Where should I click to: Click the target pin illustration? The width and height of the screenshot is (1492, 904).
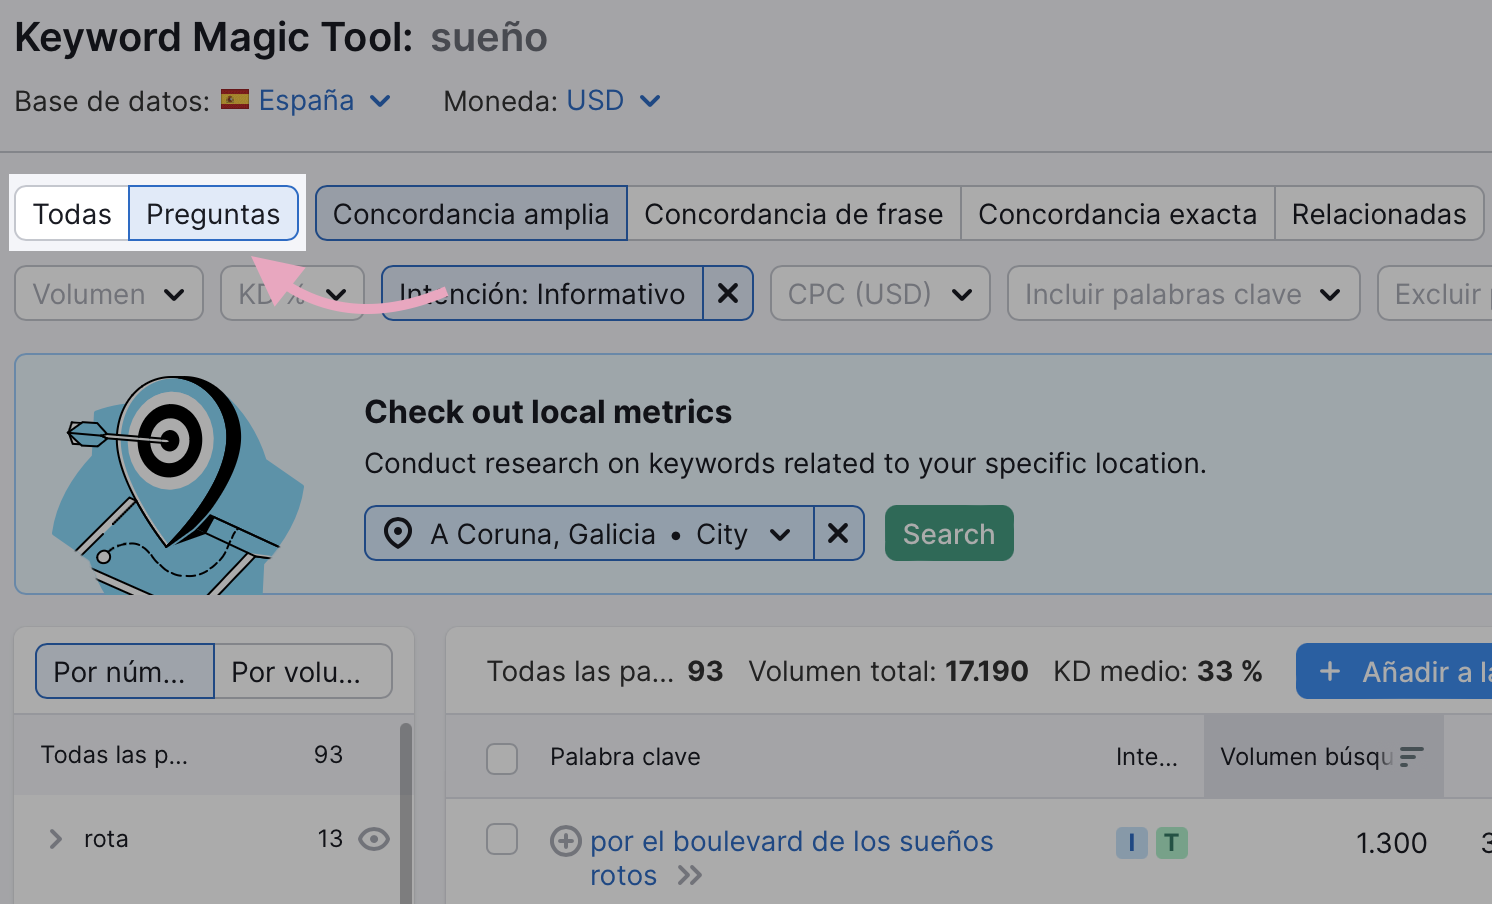click(x=178, y=484)
